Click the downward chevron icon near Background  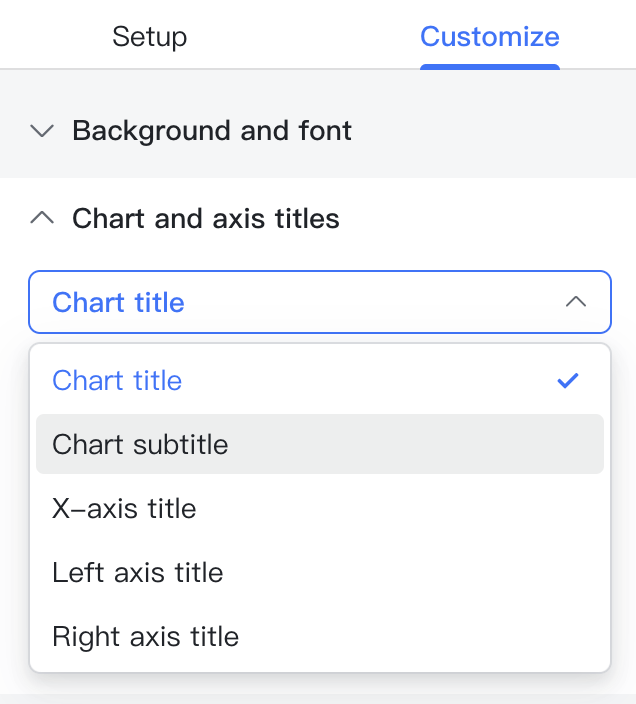(x=42, y=131)
